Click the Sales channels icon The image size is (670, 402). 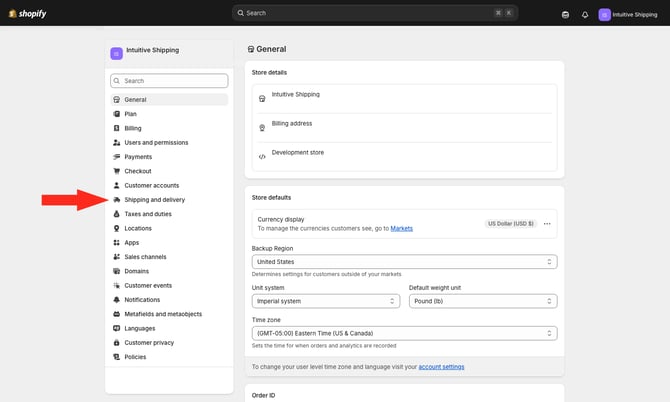(117, 257)
